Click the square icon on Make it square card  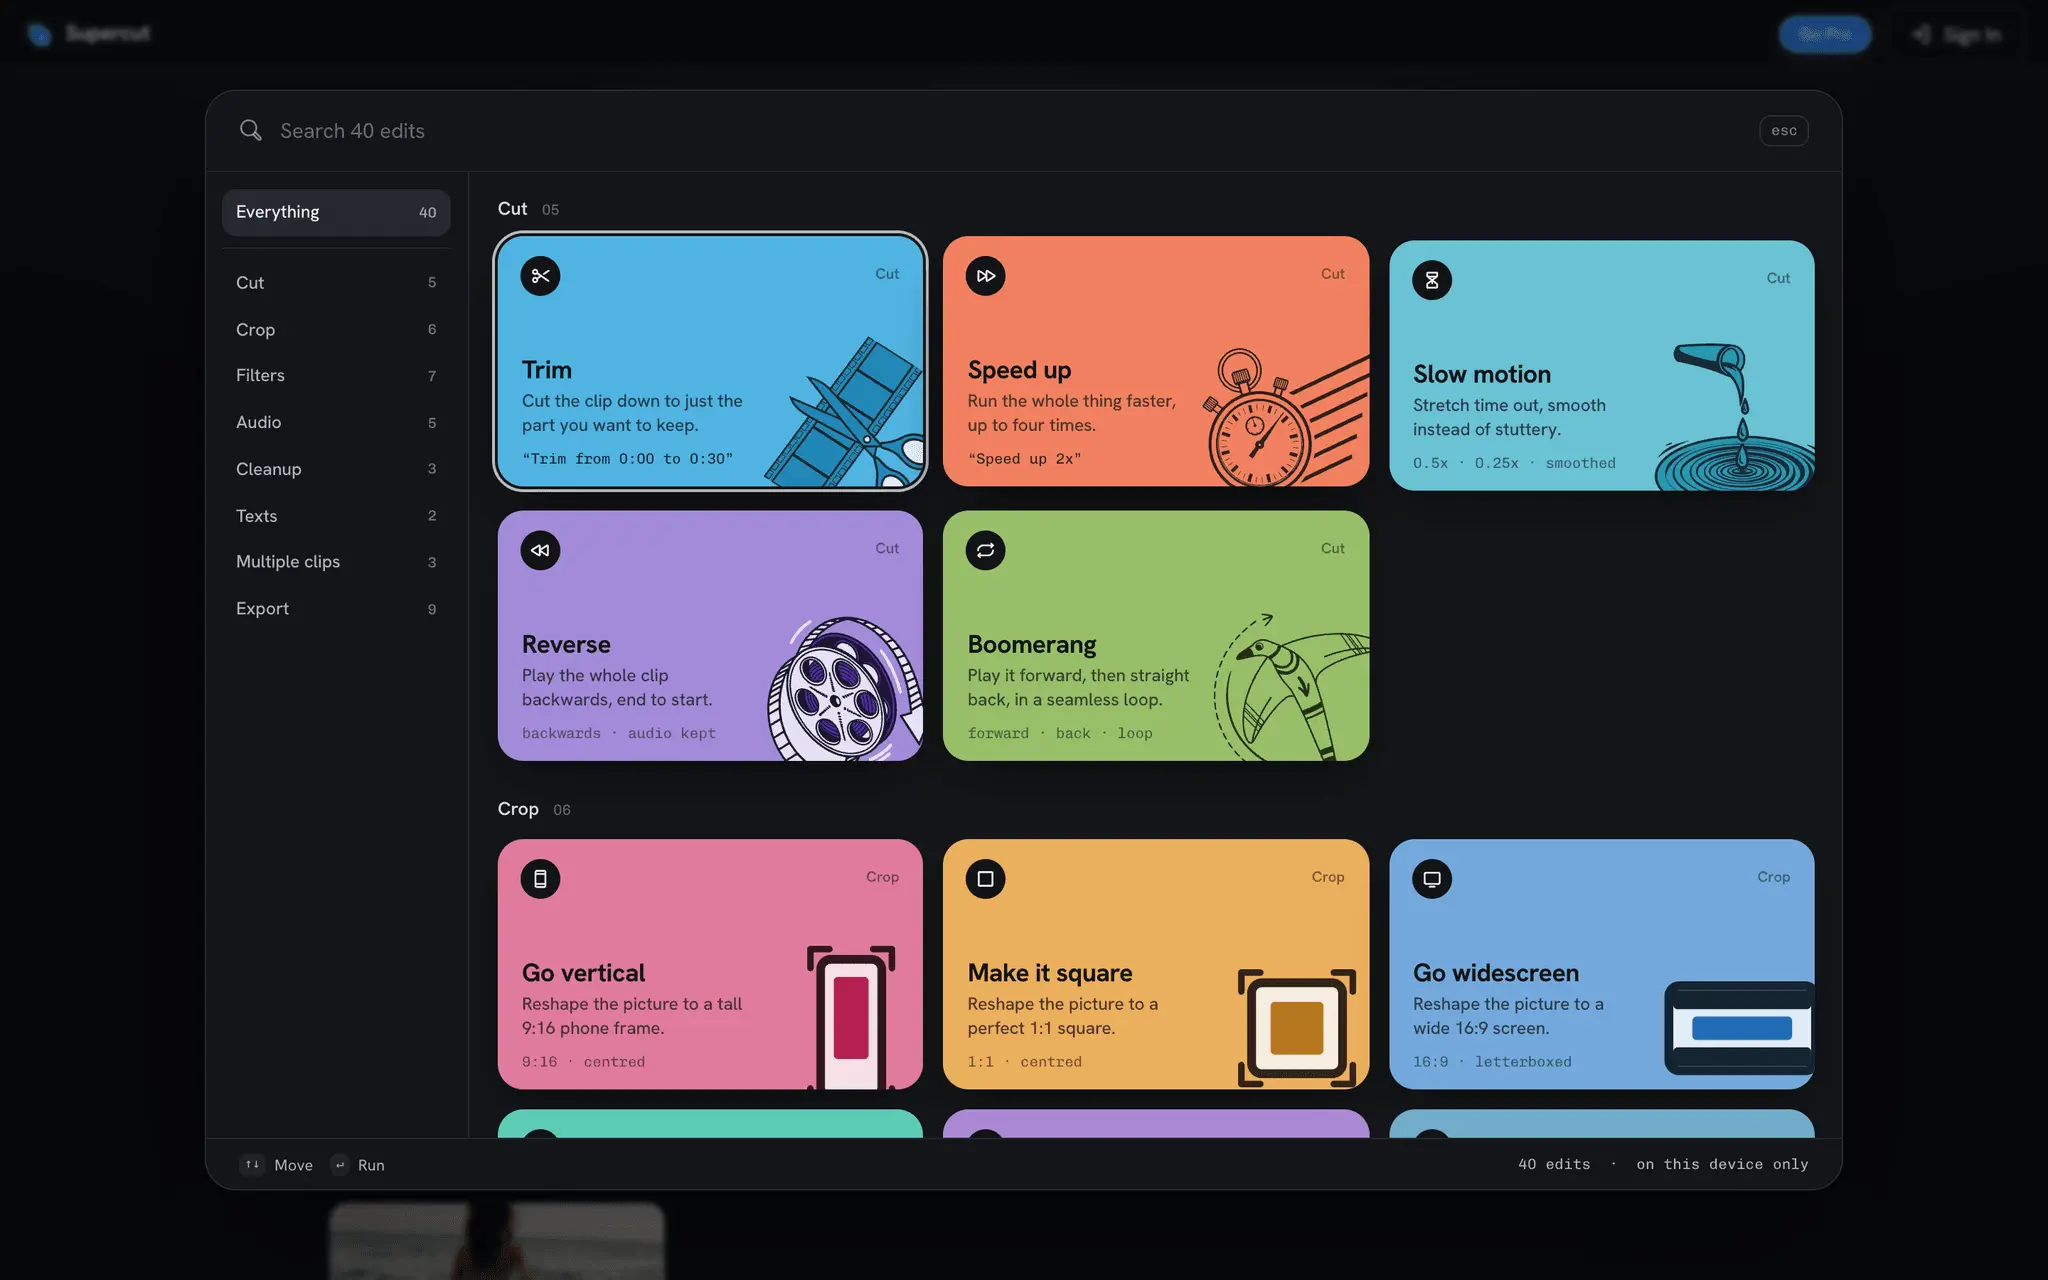[985, 879]
